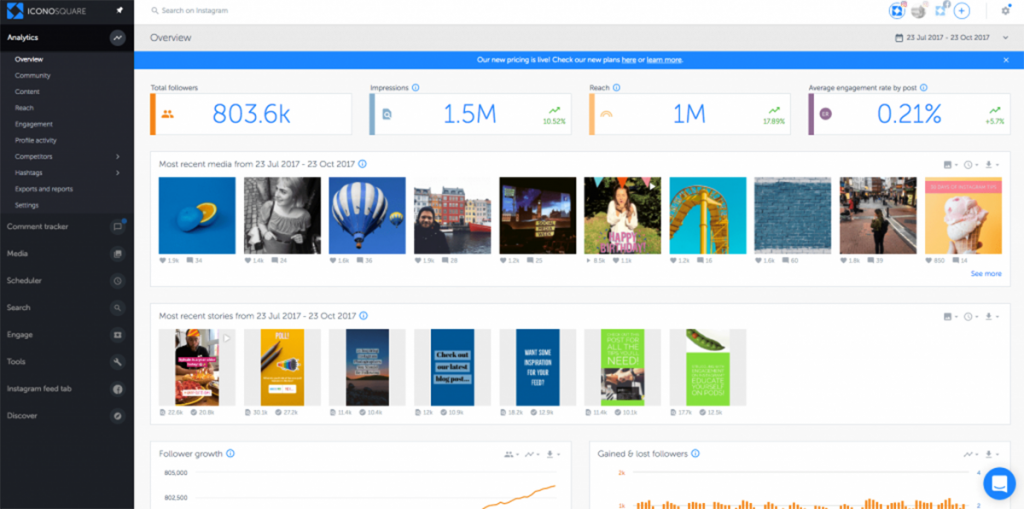Click info icon beside Gained & lost followers
The height and width of the screenshot is (509, 1024).
[x=696, y=453]
